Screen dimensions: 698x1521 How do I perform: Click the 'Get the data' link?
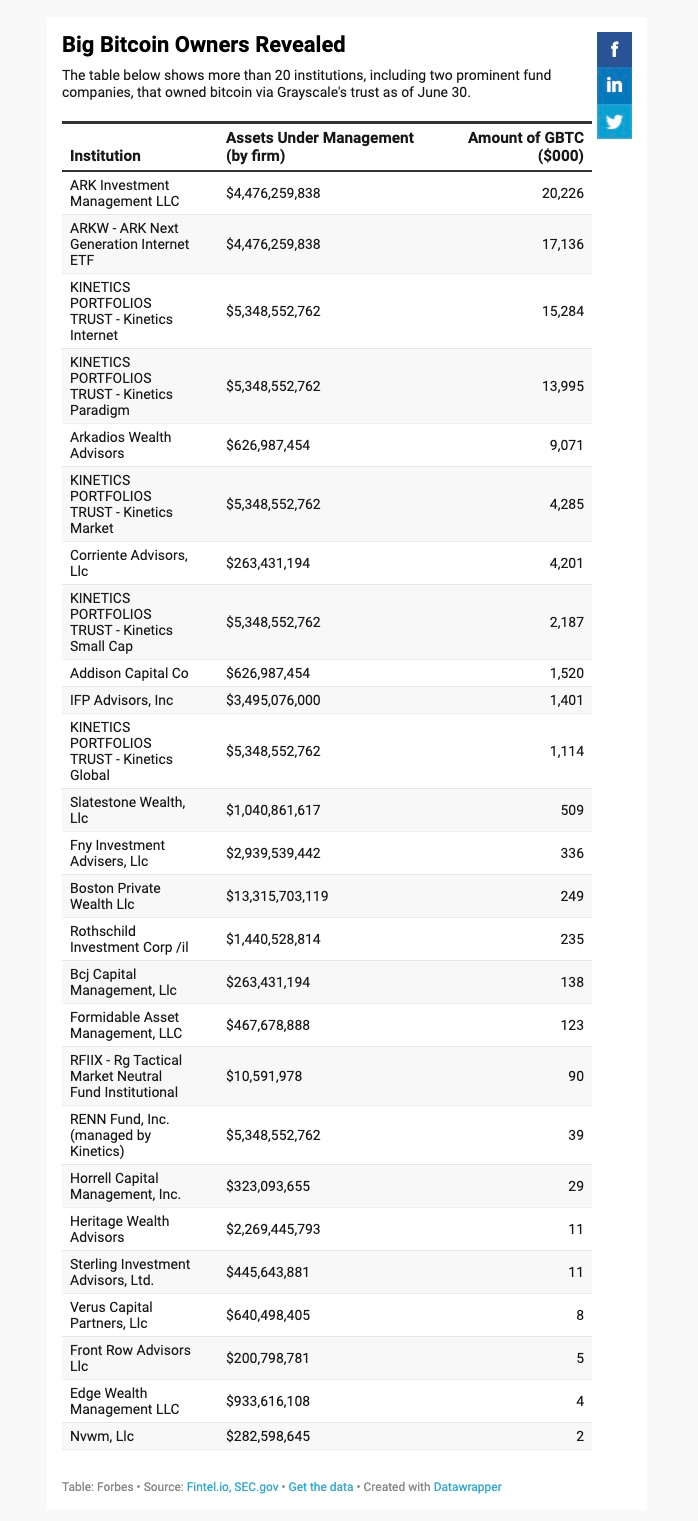(320, 1487)
